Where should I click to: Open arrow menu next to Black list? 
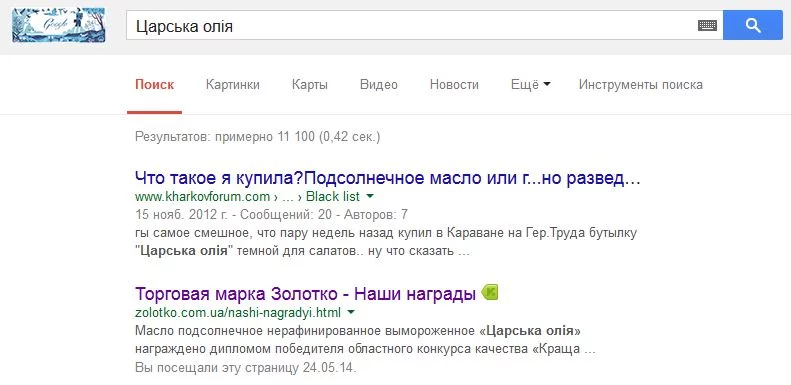coord(370,196)
